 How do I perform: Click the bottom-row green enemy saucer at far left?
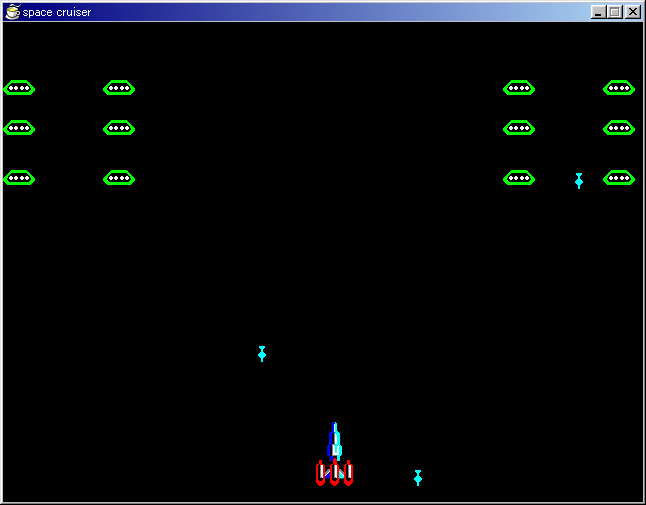coord(19,178)
